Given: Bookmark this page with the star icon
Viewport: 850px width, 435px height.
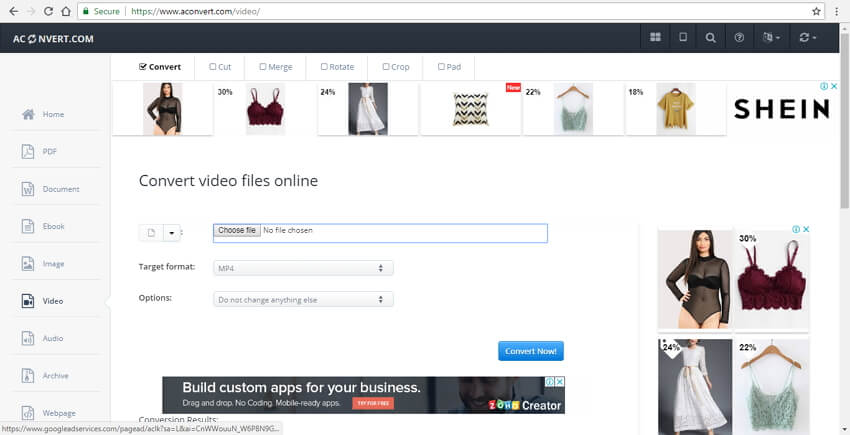Looking at the screenshot, I should (816, 11).
